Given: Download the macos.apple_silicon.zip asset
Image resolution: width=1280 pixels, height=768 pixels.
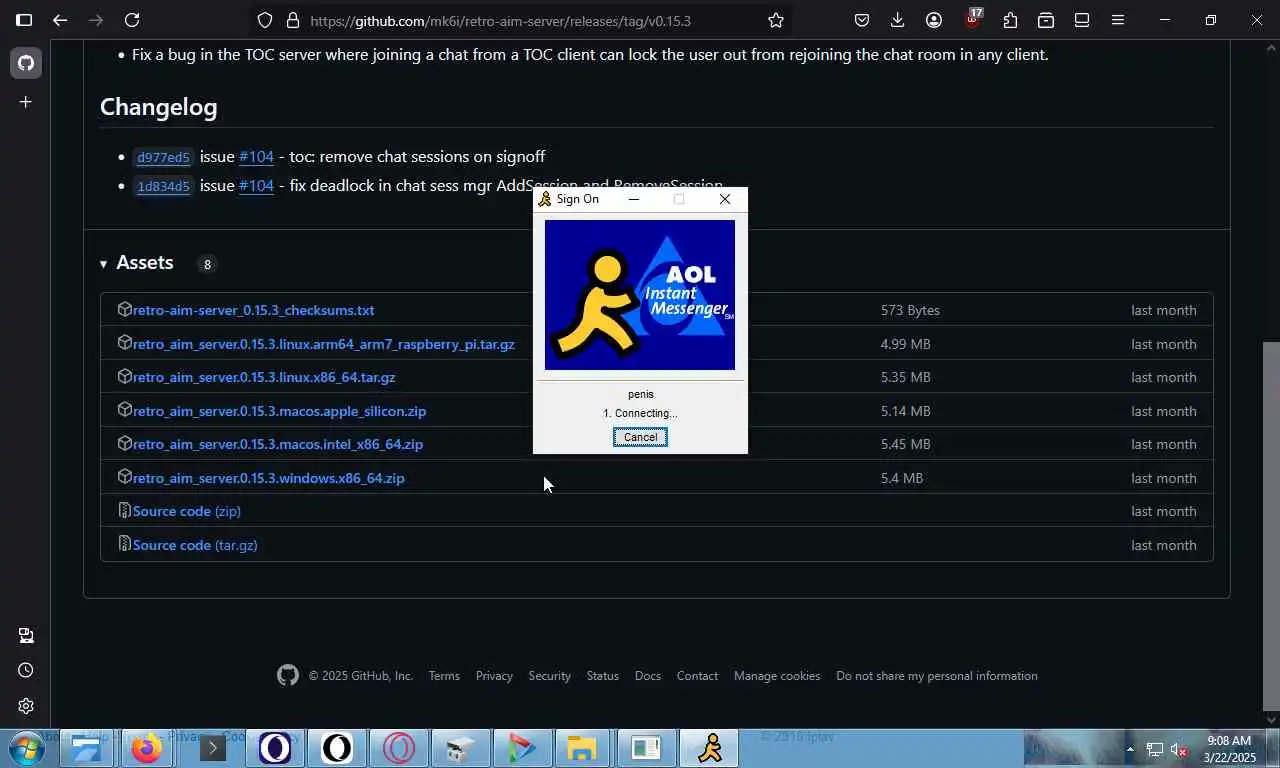Looking at the screenshot, I should click(x=279, y=411).
